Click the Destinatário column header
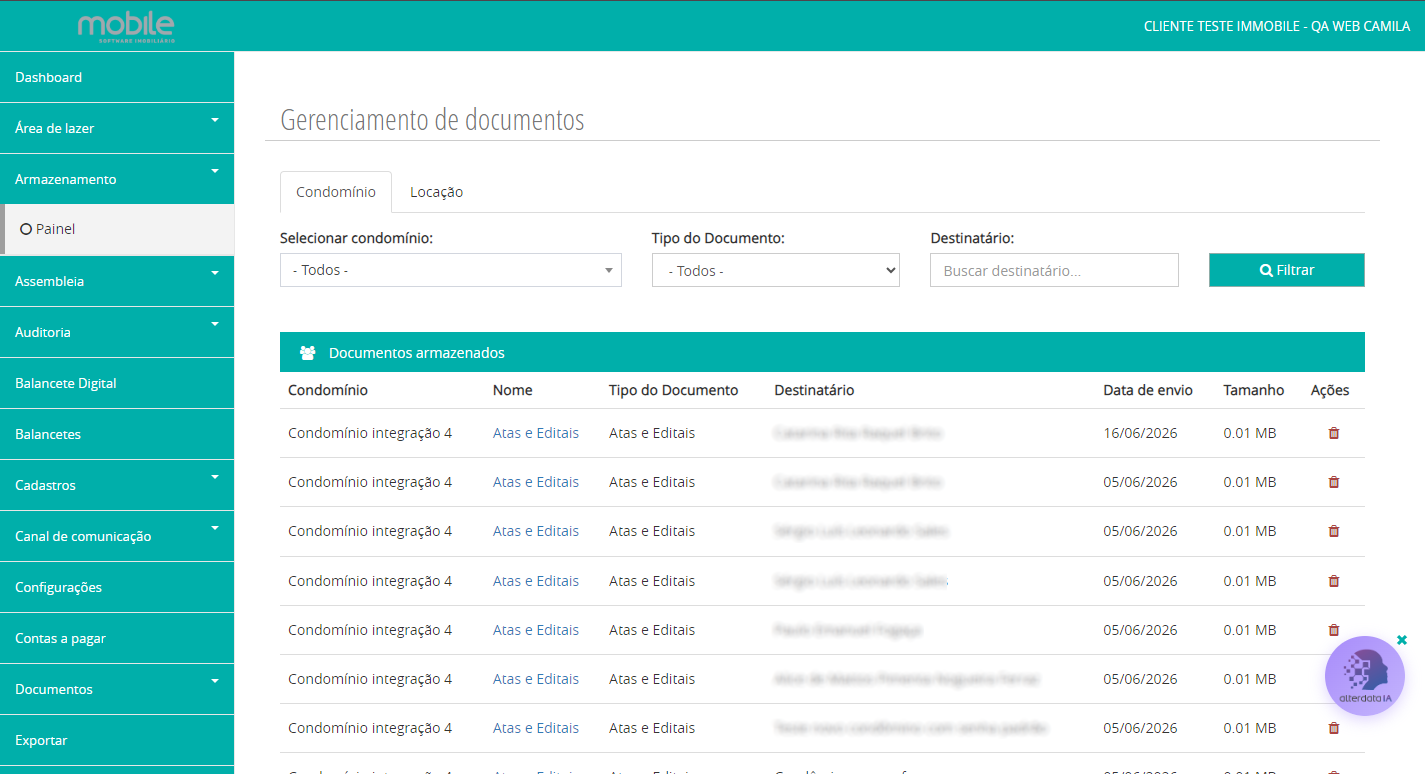 pos(814,390)
